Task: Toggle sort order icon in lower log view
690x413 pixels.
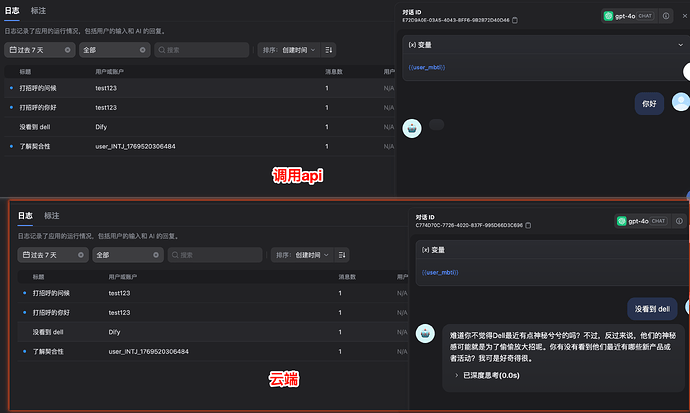Action: [342, 255]
